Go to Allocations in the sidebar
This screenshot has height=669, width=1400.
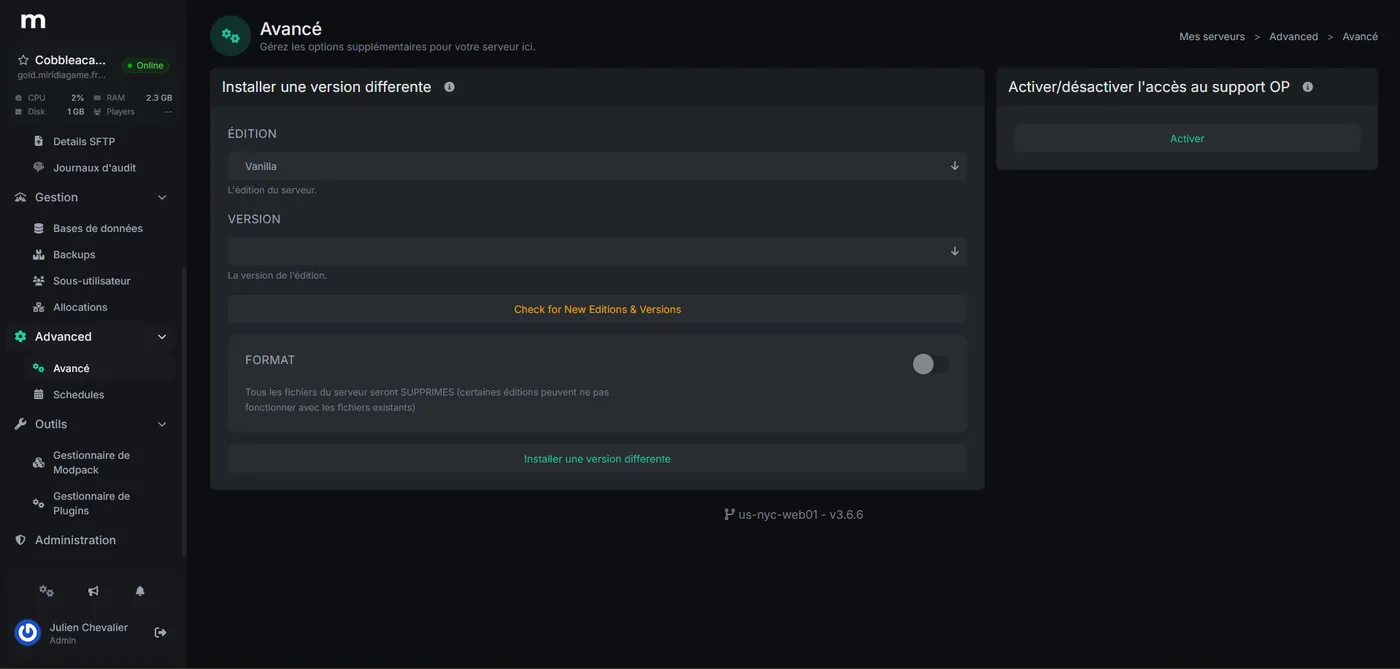point(80,307)
